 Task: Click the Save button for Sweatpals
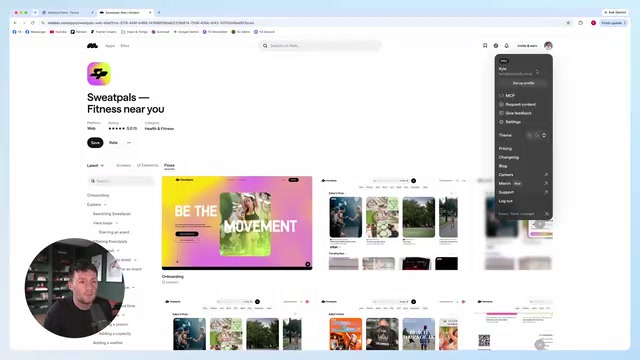pos(95,142)
